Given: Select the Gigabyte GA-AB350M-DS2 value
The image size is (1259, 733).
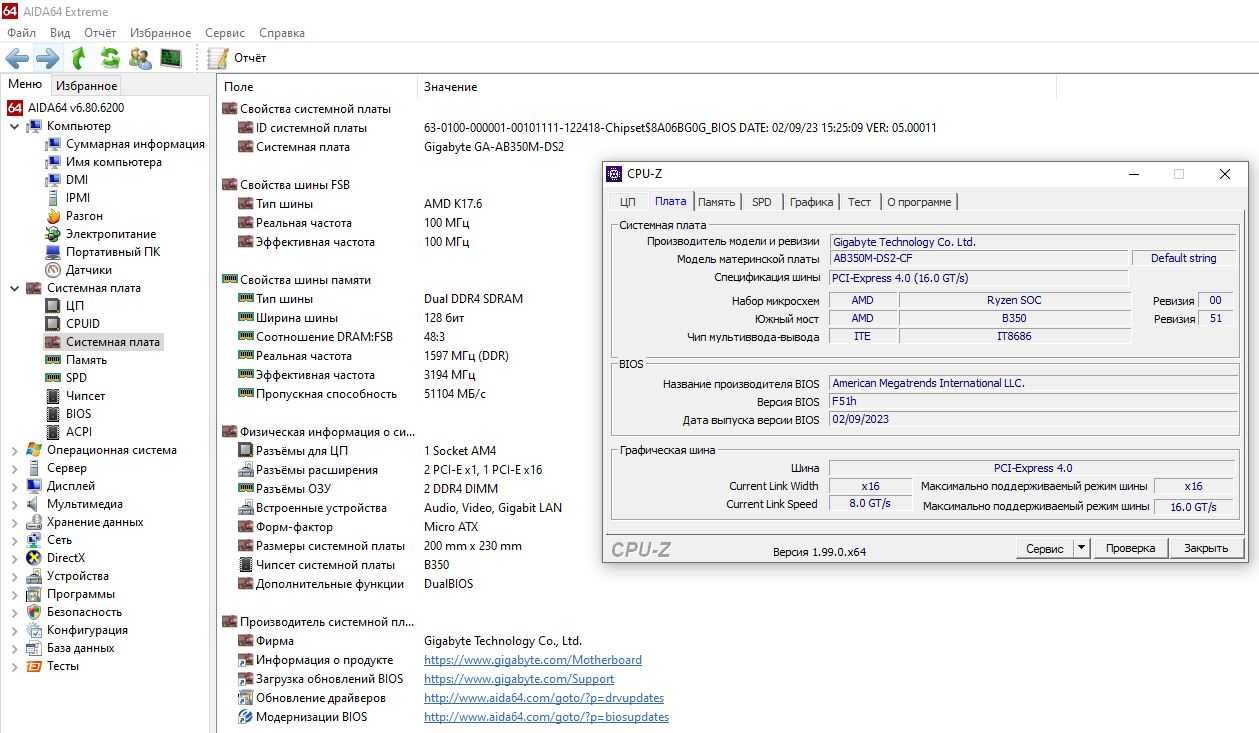Looking at the screenshot, I should pos(494,147).
